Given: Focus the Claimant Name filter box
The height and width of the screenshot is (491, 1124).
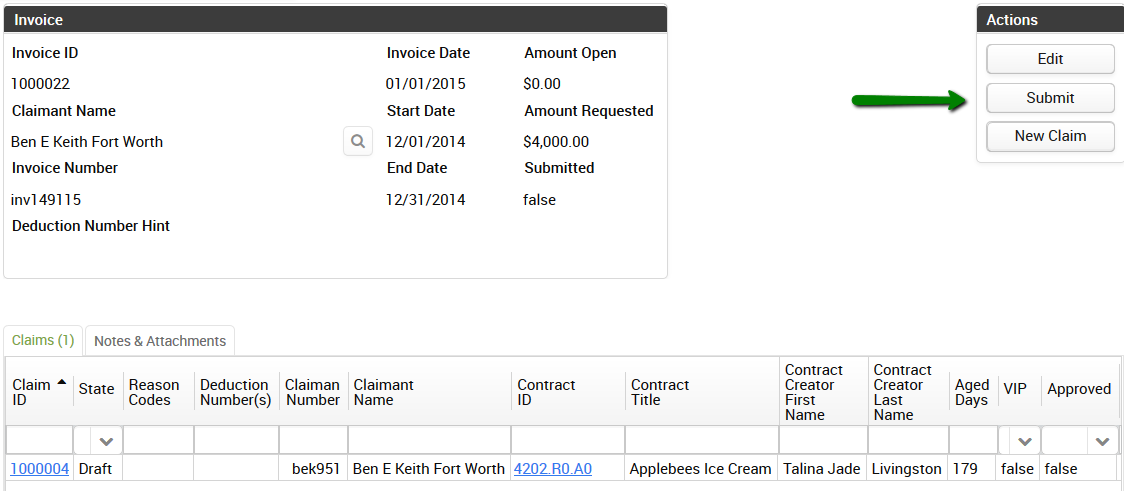Looking at the screenshot, I should click(x=429, y=441).
